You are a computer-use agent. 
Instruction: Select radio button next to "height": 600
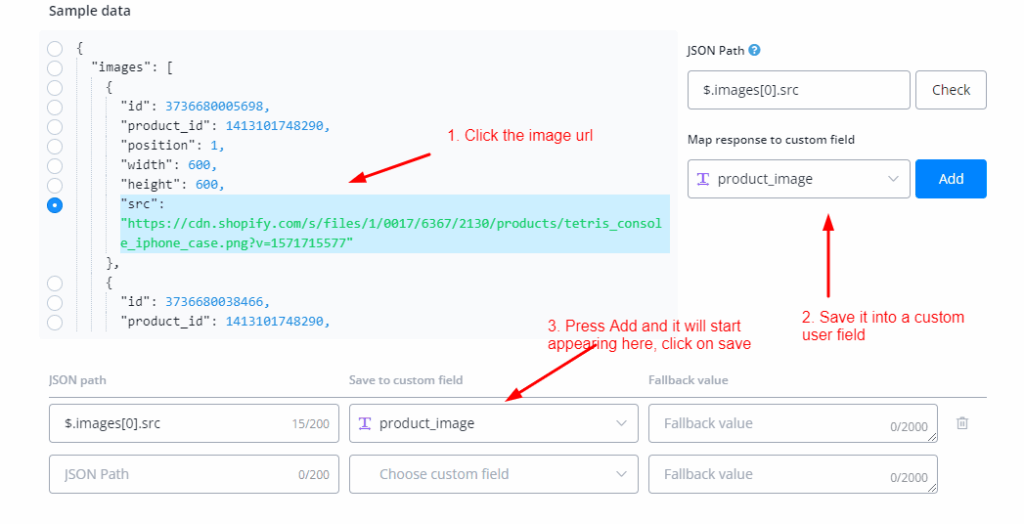point(54,185)
